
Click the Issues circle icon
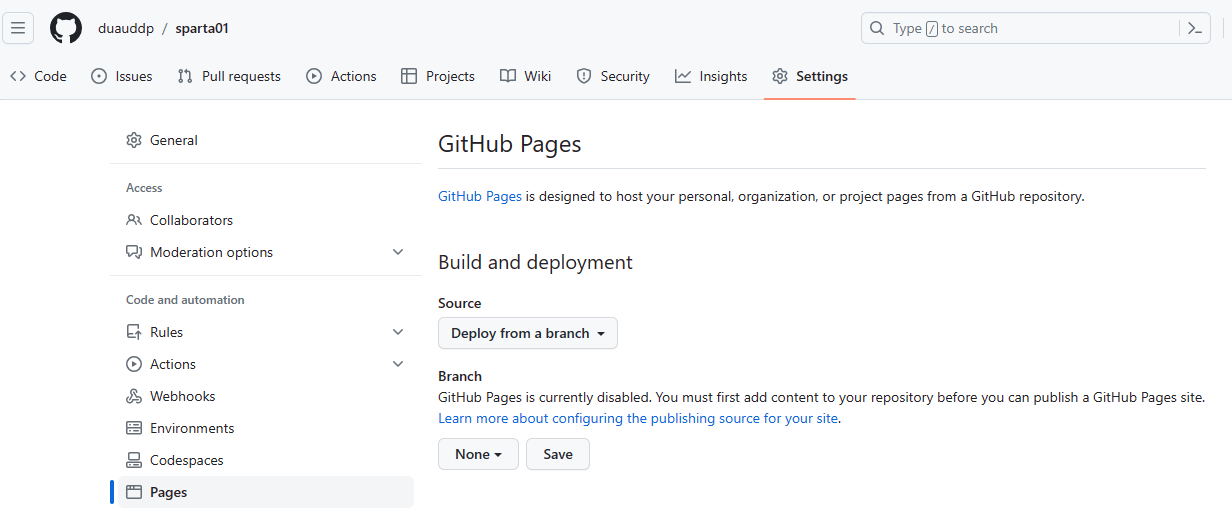(99, 76)
